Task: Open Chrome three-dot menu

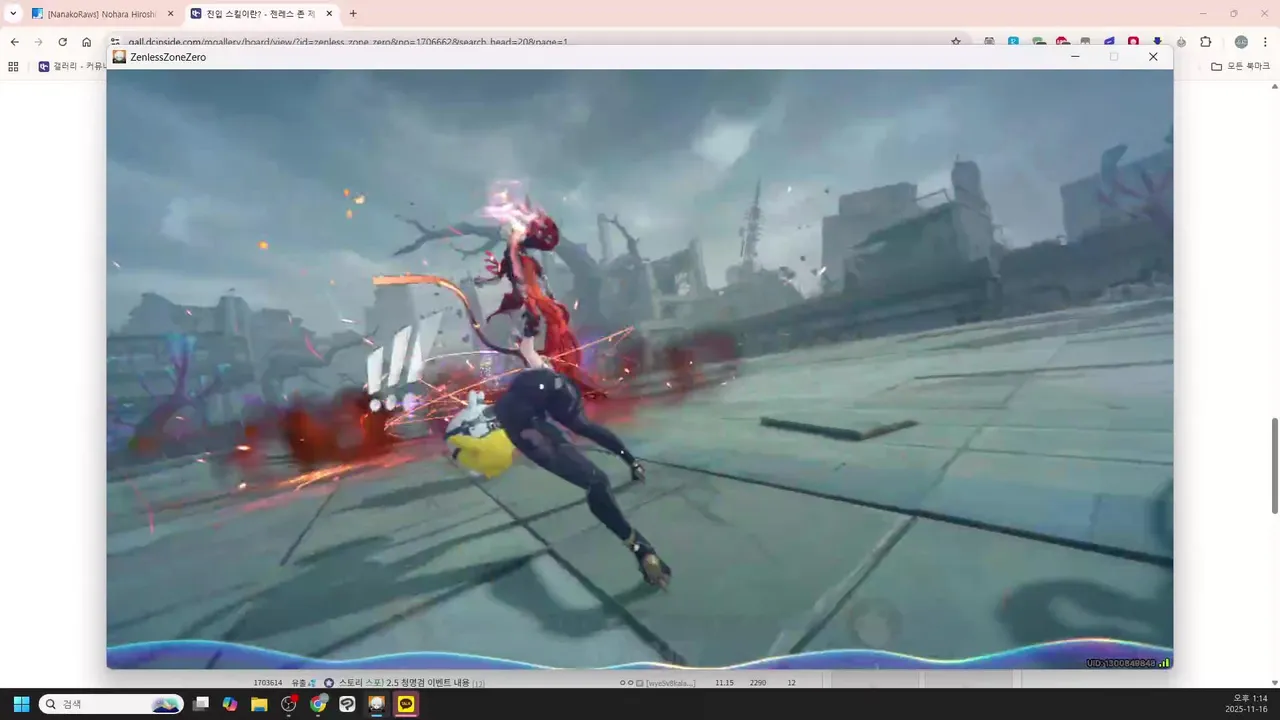Action: pyautogui.click(x=1266, y=42)
